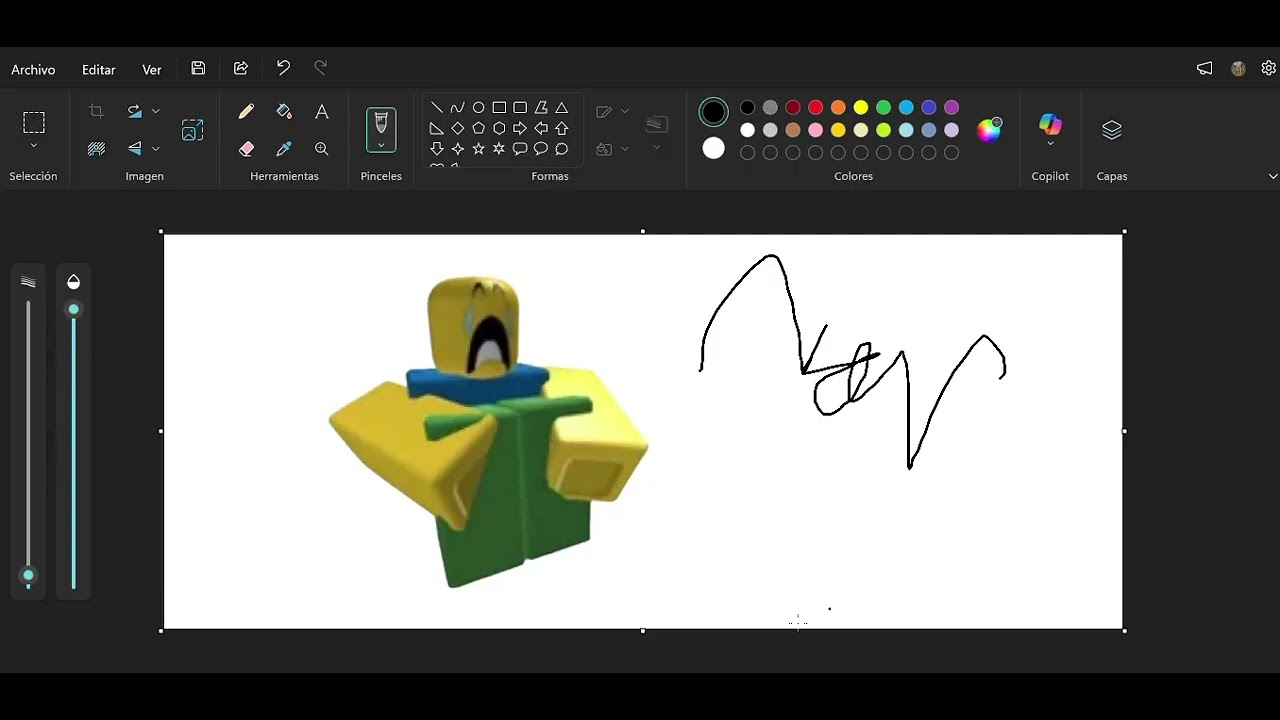Viewport: 1280px width, 720px height.
Task: Pick the purple color swatch
Action: pyautogui.click(x=952, y=107)
